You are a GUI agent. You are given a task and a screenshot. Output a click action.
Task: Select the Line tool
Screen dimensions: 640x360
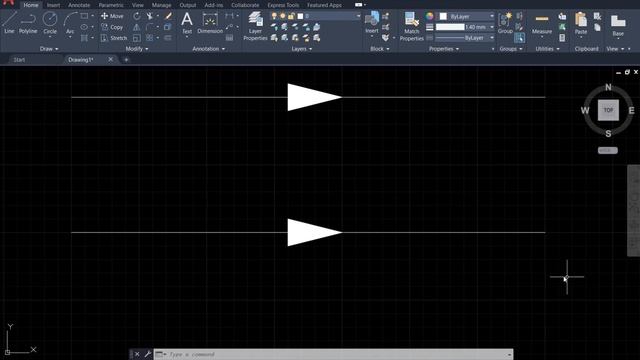pos(9,23)
